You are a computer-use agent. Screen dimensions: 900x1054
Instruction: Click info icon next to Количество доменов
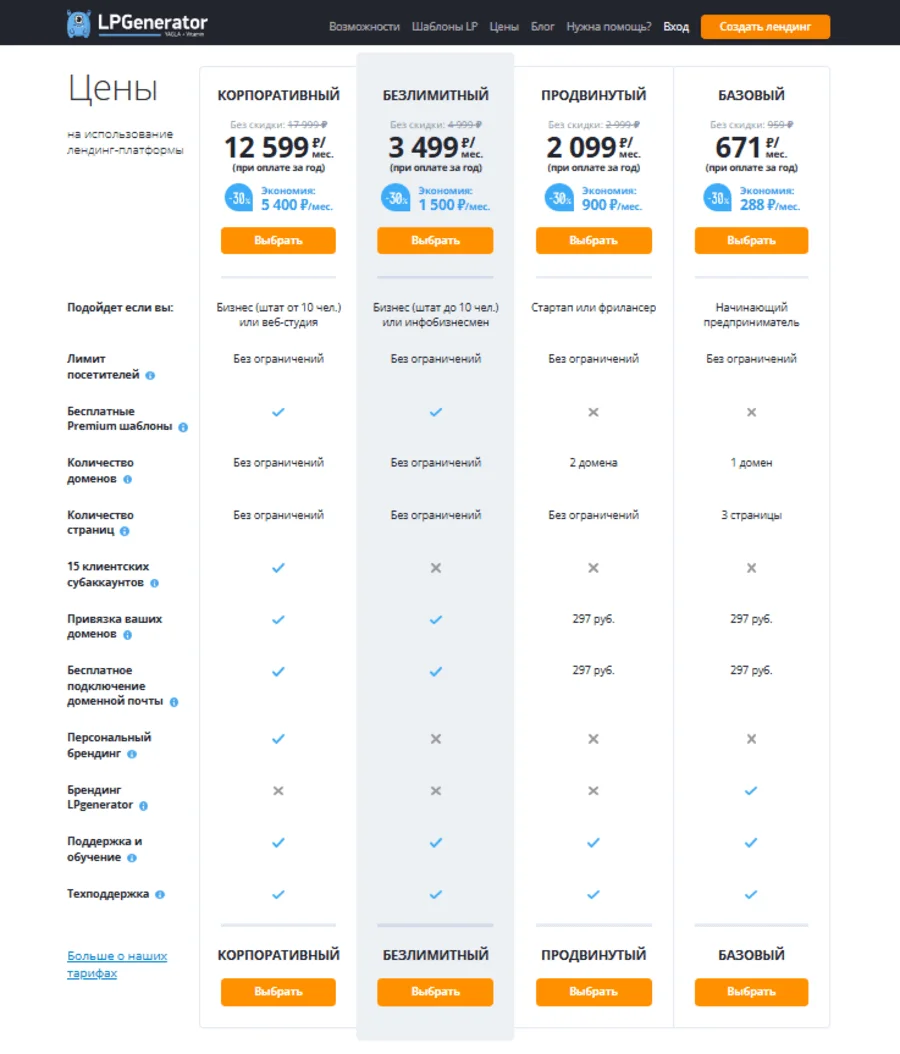[x=127, y=480]
